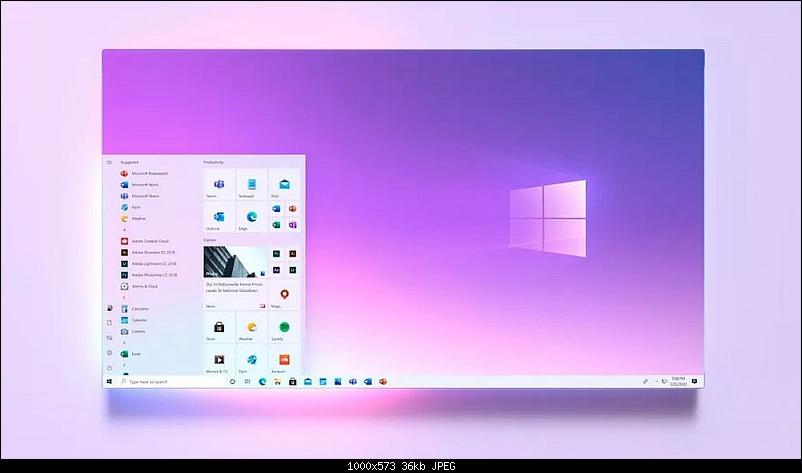
Task: Click the Spotify tile
Action: coord(284,327)
